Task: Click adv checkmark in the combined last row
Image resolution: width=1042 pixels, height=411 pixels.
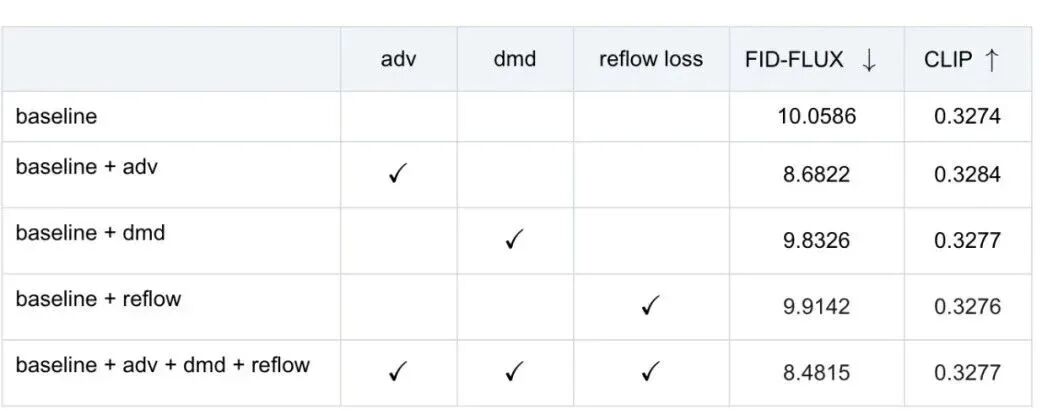Action: tap(397, 372)
